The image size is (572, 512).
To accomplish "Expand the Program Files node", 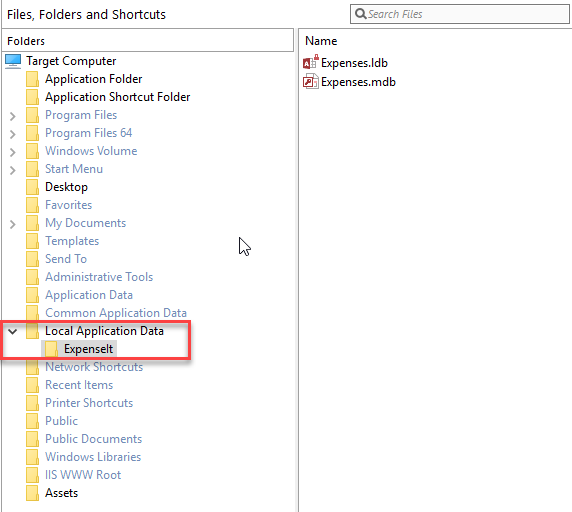I will click(x=13, y=116).
